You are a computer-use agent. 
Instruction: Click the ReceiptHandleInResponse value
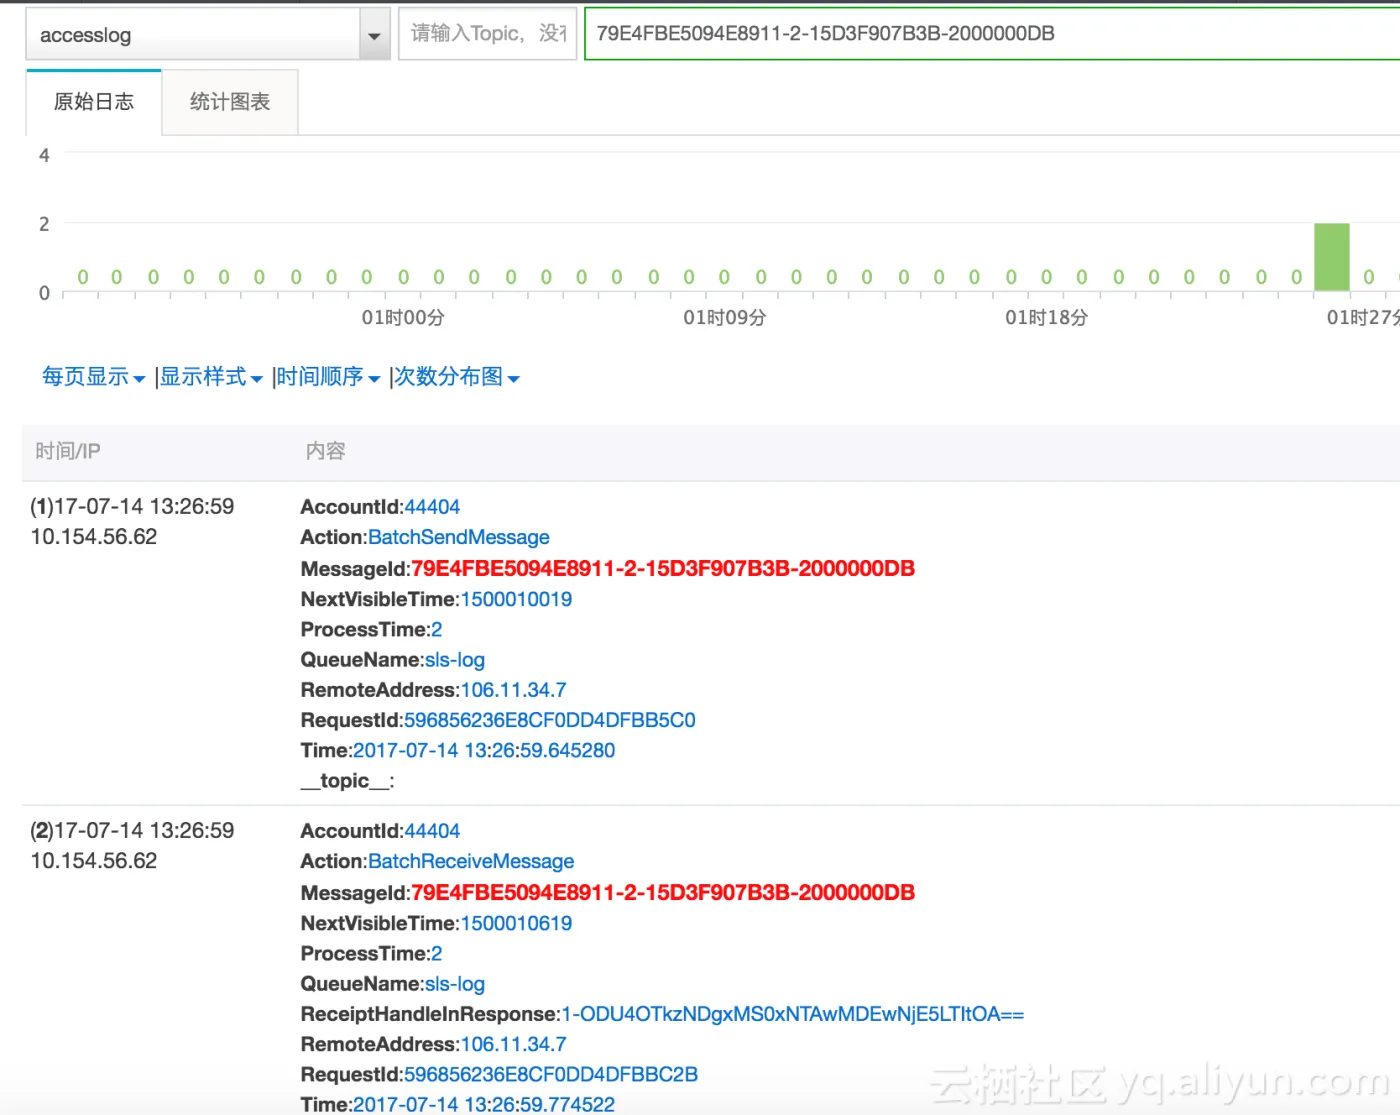tap(793, 1014)
